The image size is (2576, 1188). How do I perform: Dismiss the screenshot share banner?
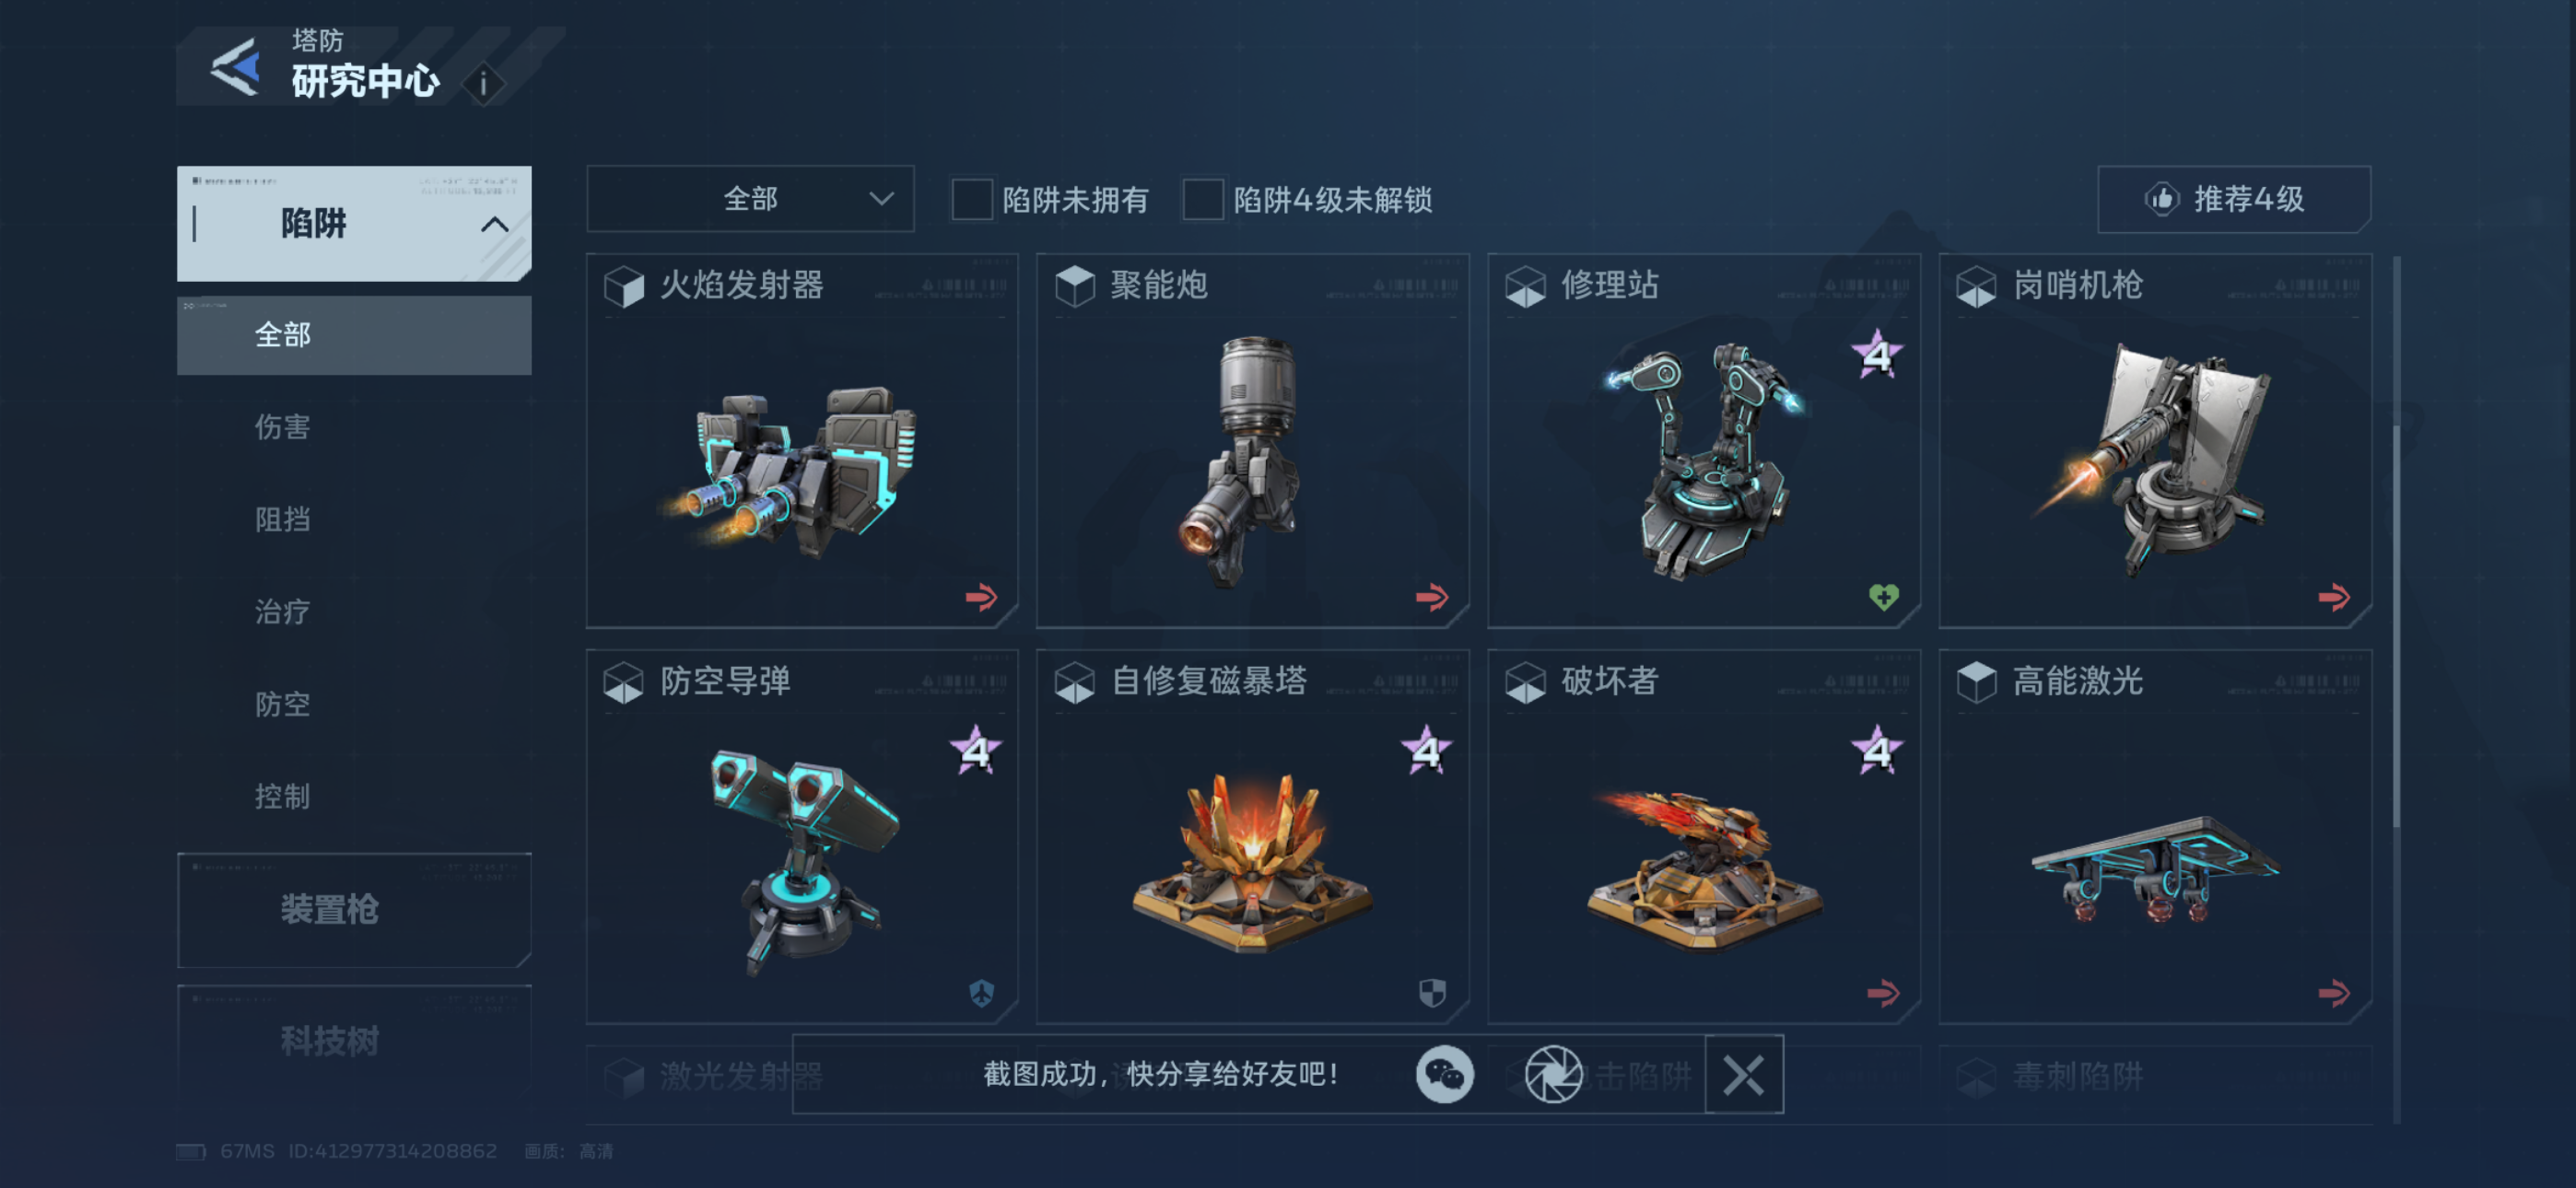coord(1743,1075)
